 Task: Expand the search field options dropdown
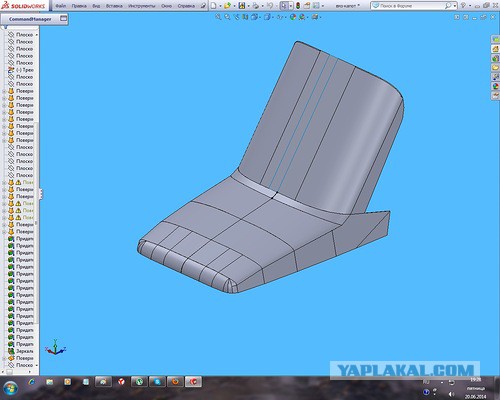point(454,6)
